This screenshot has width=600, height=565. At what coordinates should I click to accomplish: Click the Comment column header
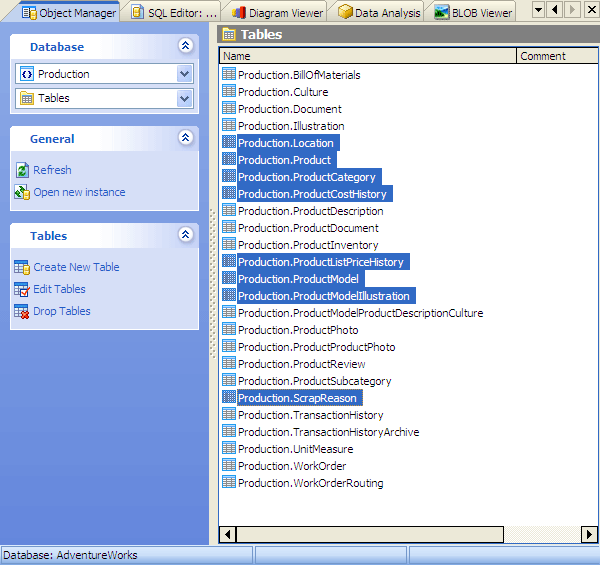557,56
